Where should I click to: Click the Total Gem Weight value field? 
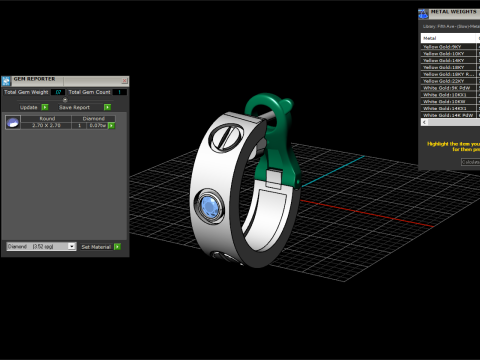[58, 92]
